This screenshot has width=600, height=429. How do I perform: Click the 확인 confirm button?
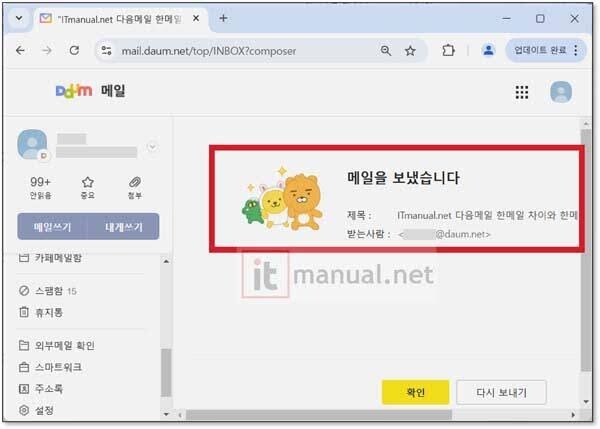pyautogui.click(x=415, y=392)
